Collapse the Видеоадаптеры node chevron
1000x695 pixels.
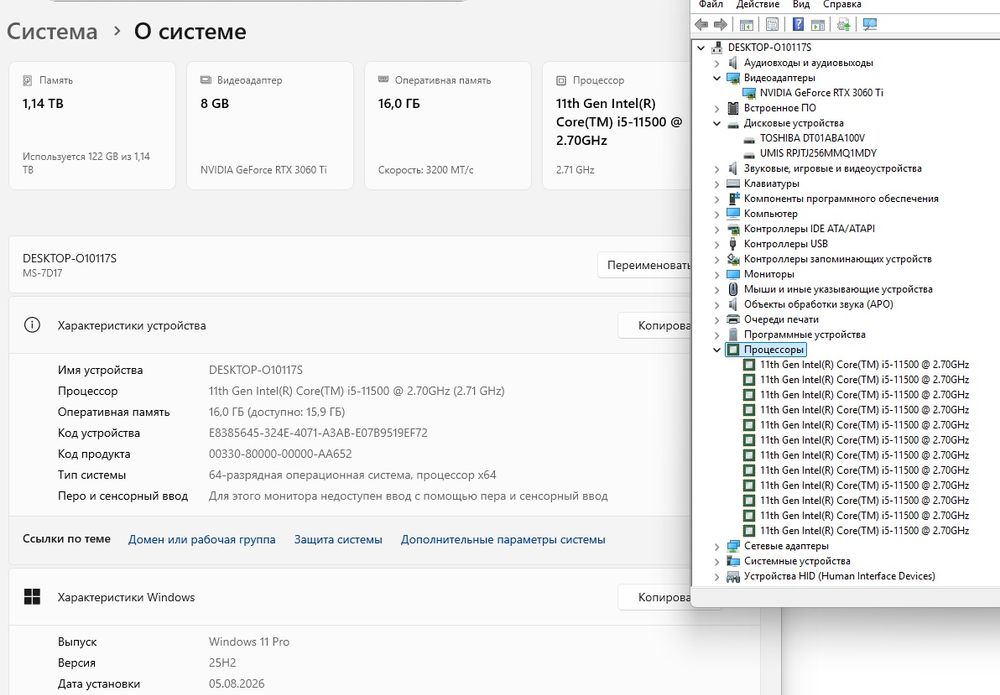(x=717, y=78)
